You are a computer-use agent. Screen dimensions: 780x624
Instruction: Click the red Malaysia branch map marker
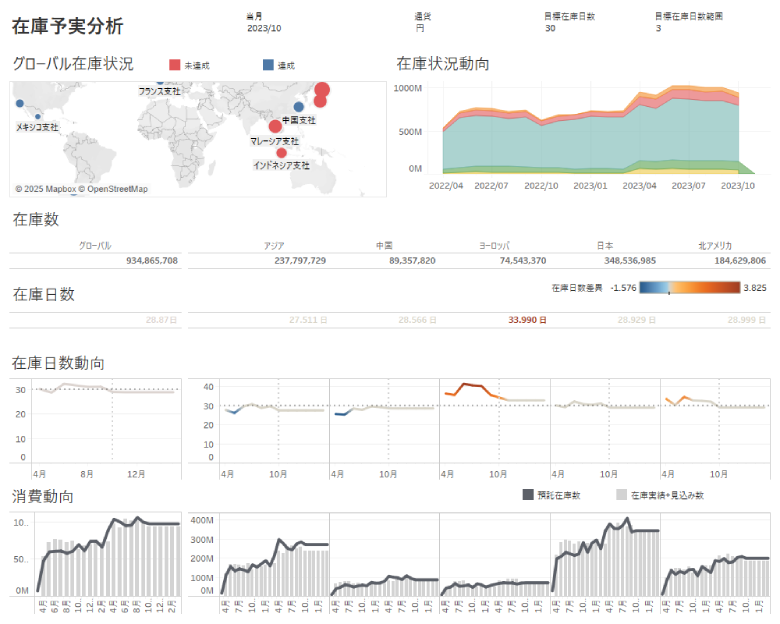275,126
